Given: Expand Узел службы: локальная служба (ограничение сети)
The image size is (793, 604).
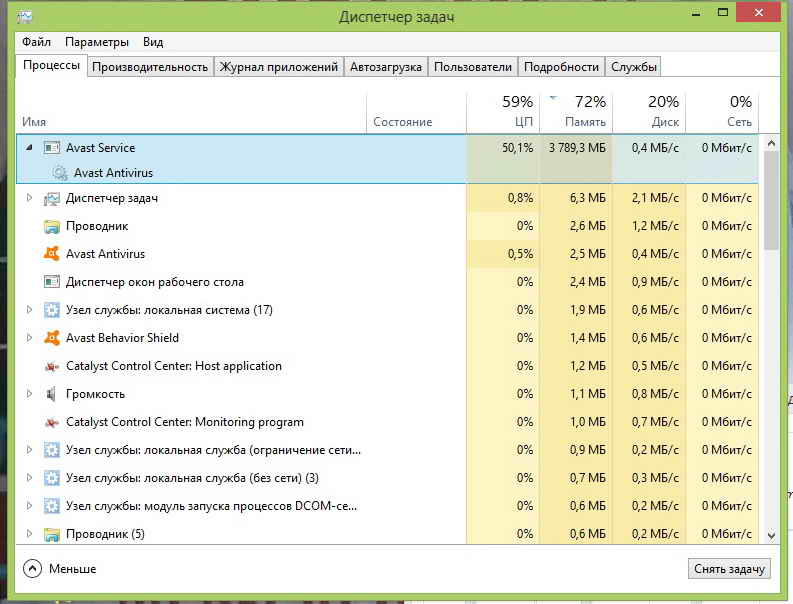Looking at the screenshot, I should pos(29,450).
